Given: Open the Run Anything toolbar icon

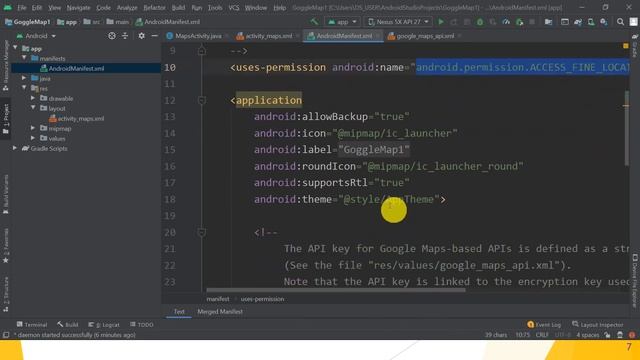Looking at the screenshot, I should point(564,22).
